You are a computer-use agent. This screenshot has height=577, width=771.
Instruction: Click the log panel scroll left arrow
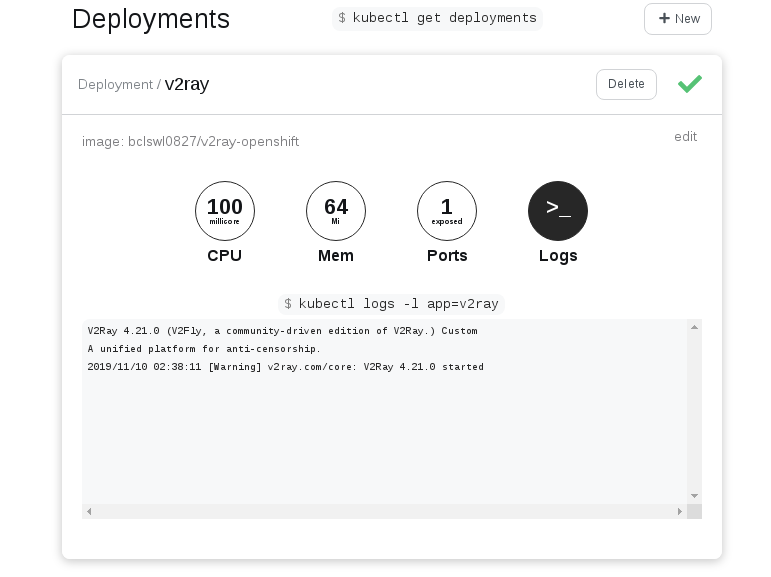(89, 511)
